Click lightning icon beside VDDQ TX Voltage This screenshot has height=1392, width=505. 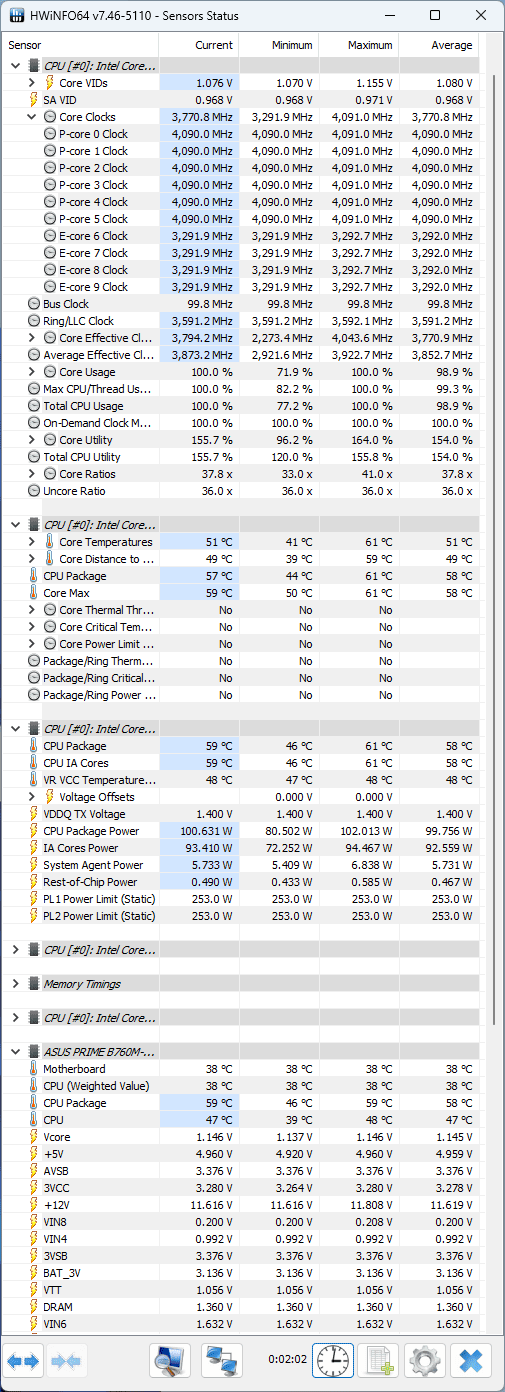[34, 814]
